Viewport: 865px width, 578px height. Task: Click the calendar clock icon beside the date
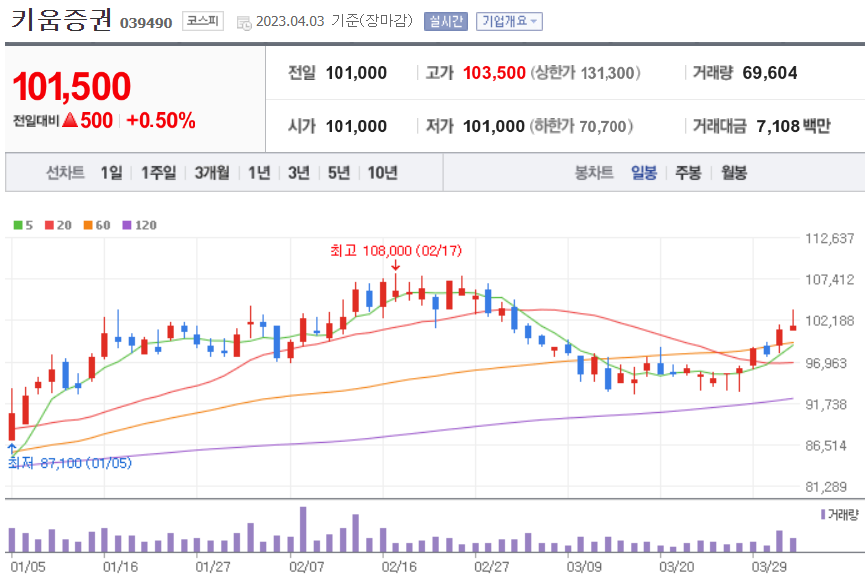(x=244, y=22)
